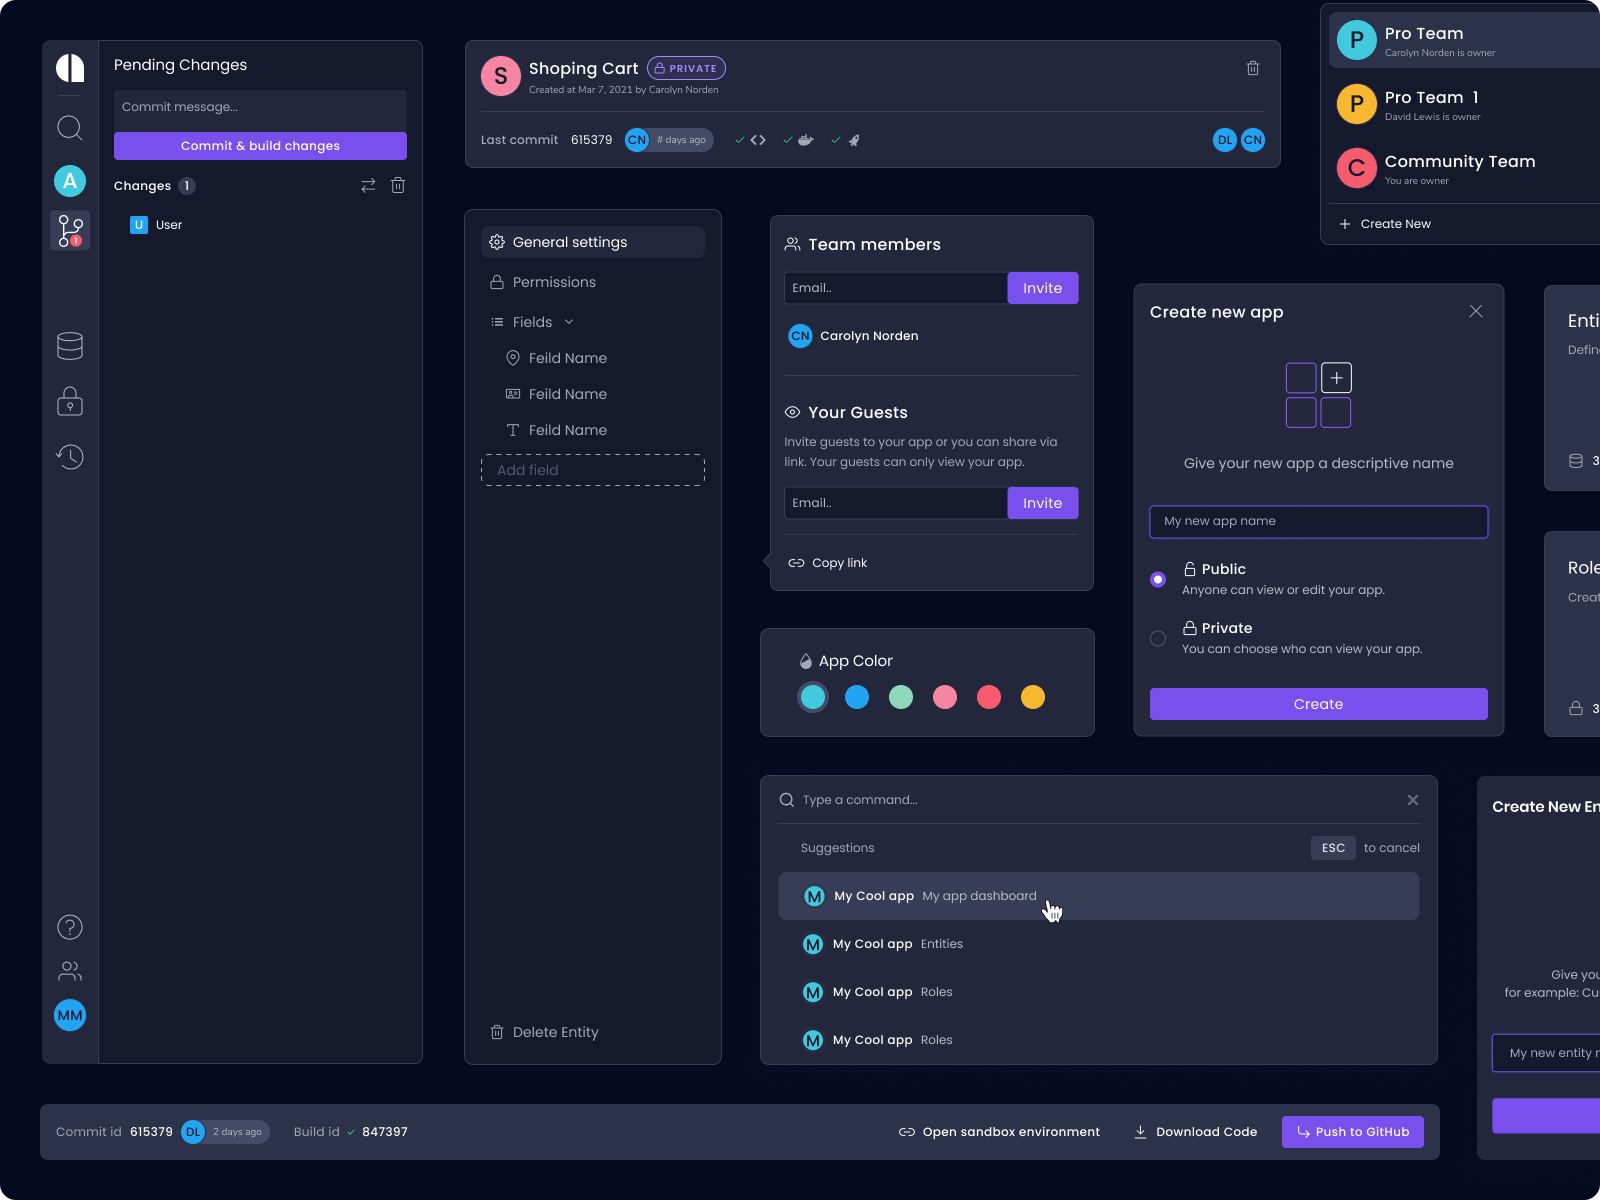Close the Create new app dialog
The height and width of the screenshot is (1200, 1600).
(1476, 311)
